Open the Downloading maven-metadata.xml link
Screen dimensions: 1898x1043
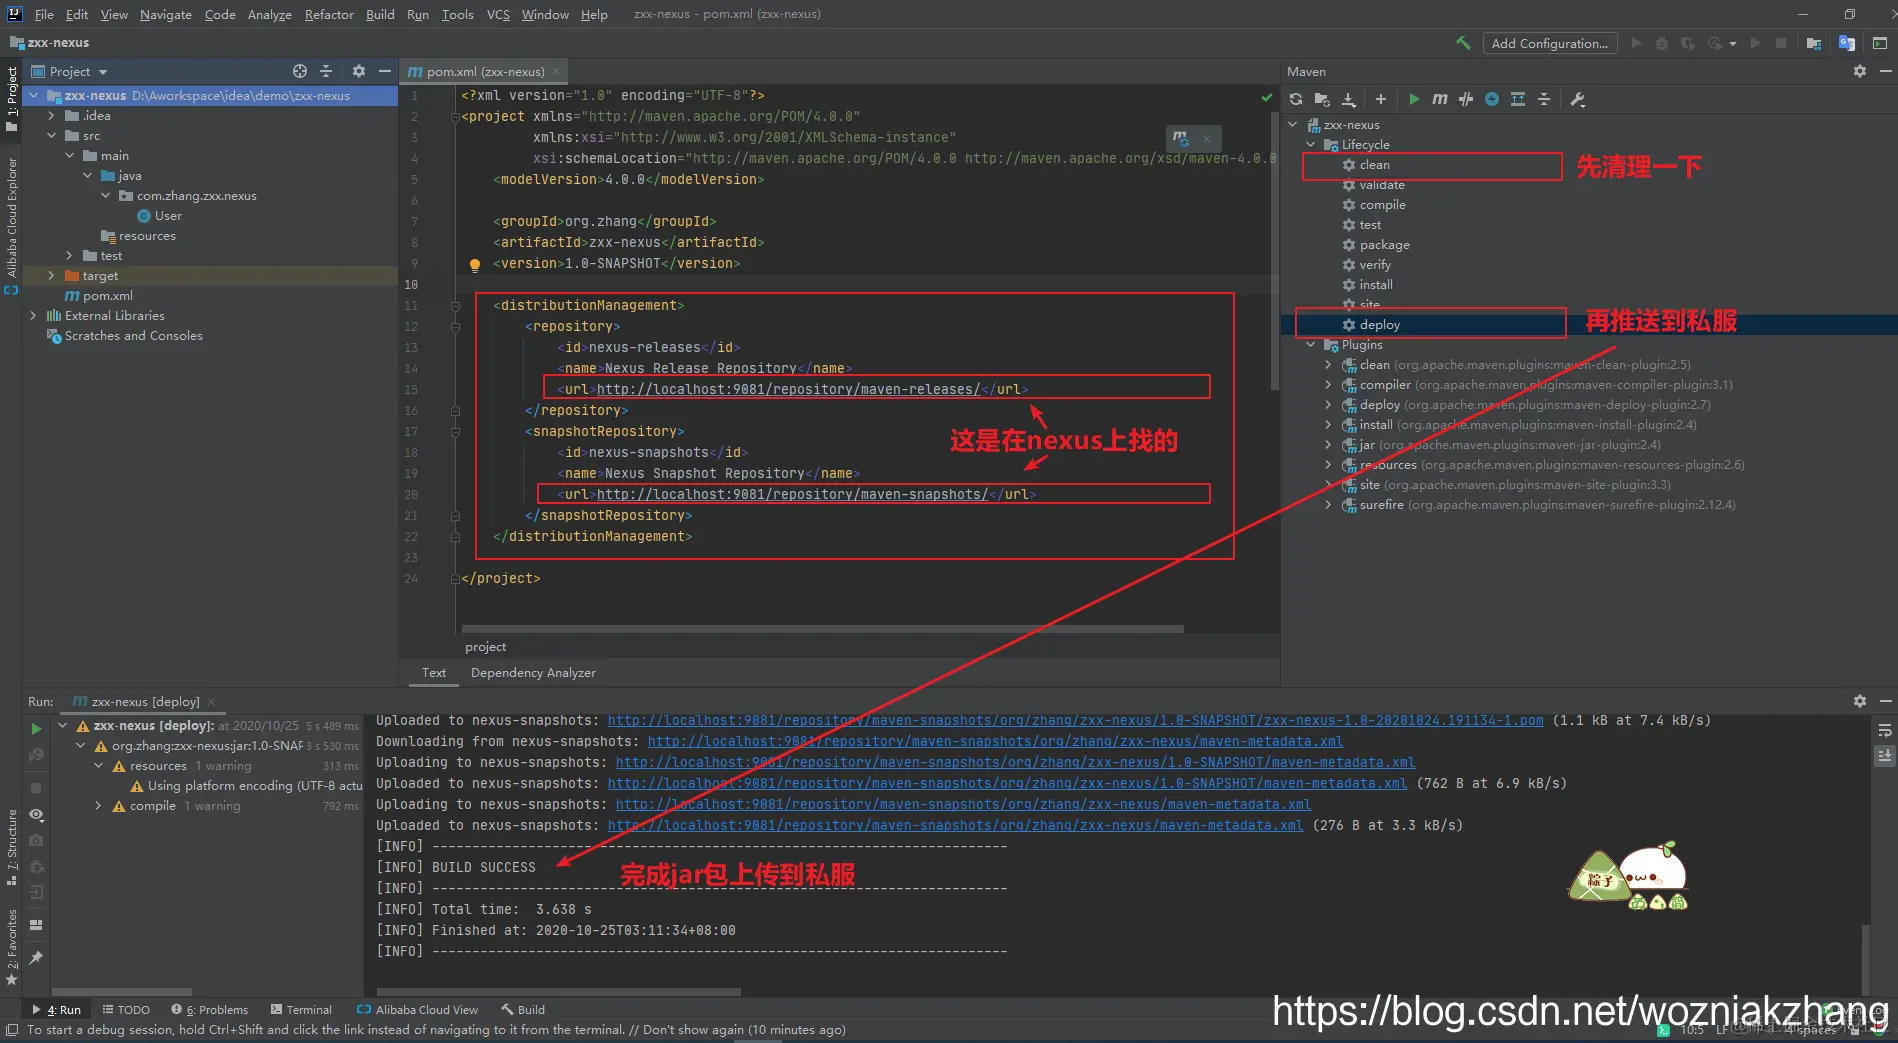point(995,742)
